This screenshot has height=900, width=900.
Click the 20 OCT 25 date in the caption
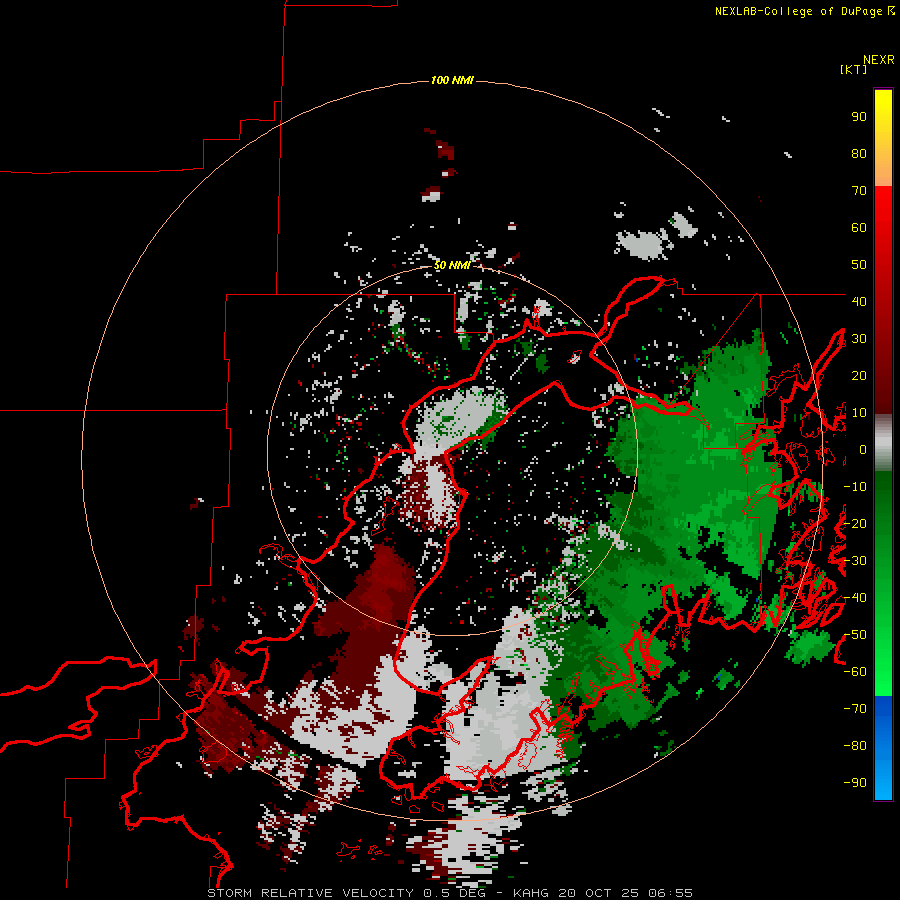click(x=599, y=893)
